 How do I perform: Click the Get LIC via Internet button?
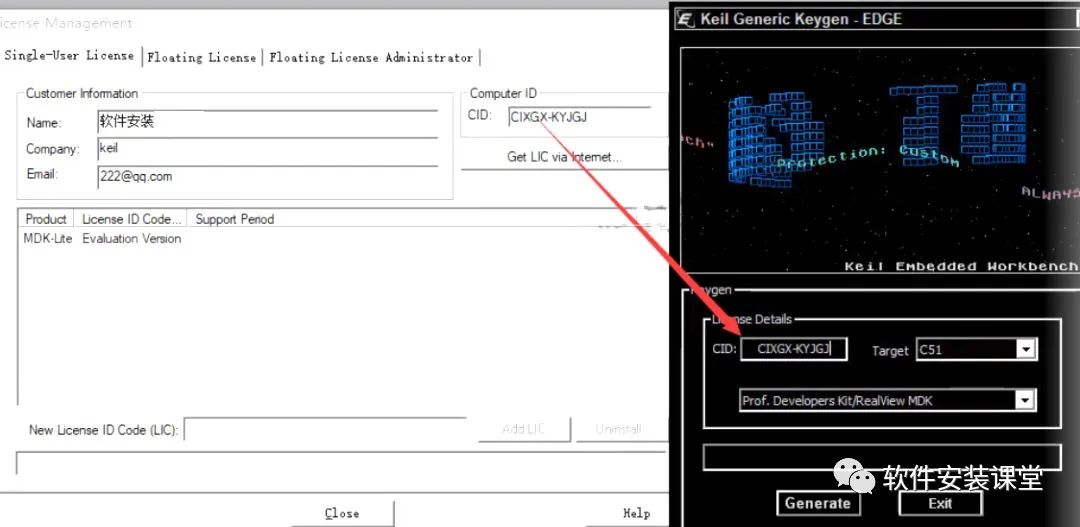(x=564, y=157)
